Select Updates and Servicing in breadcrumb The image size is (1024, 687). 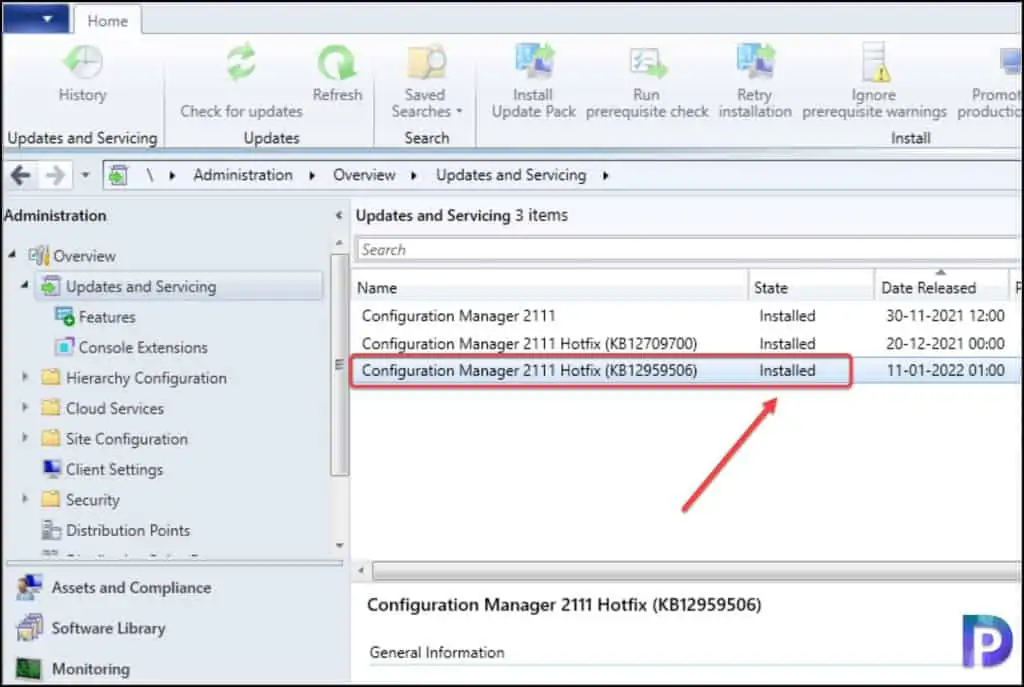511,175
